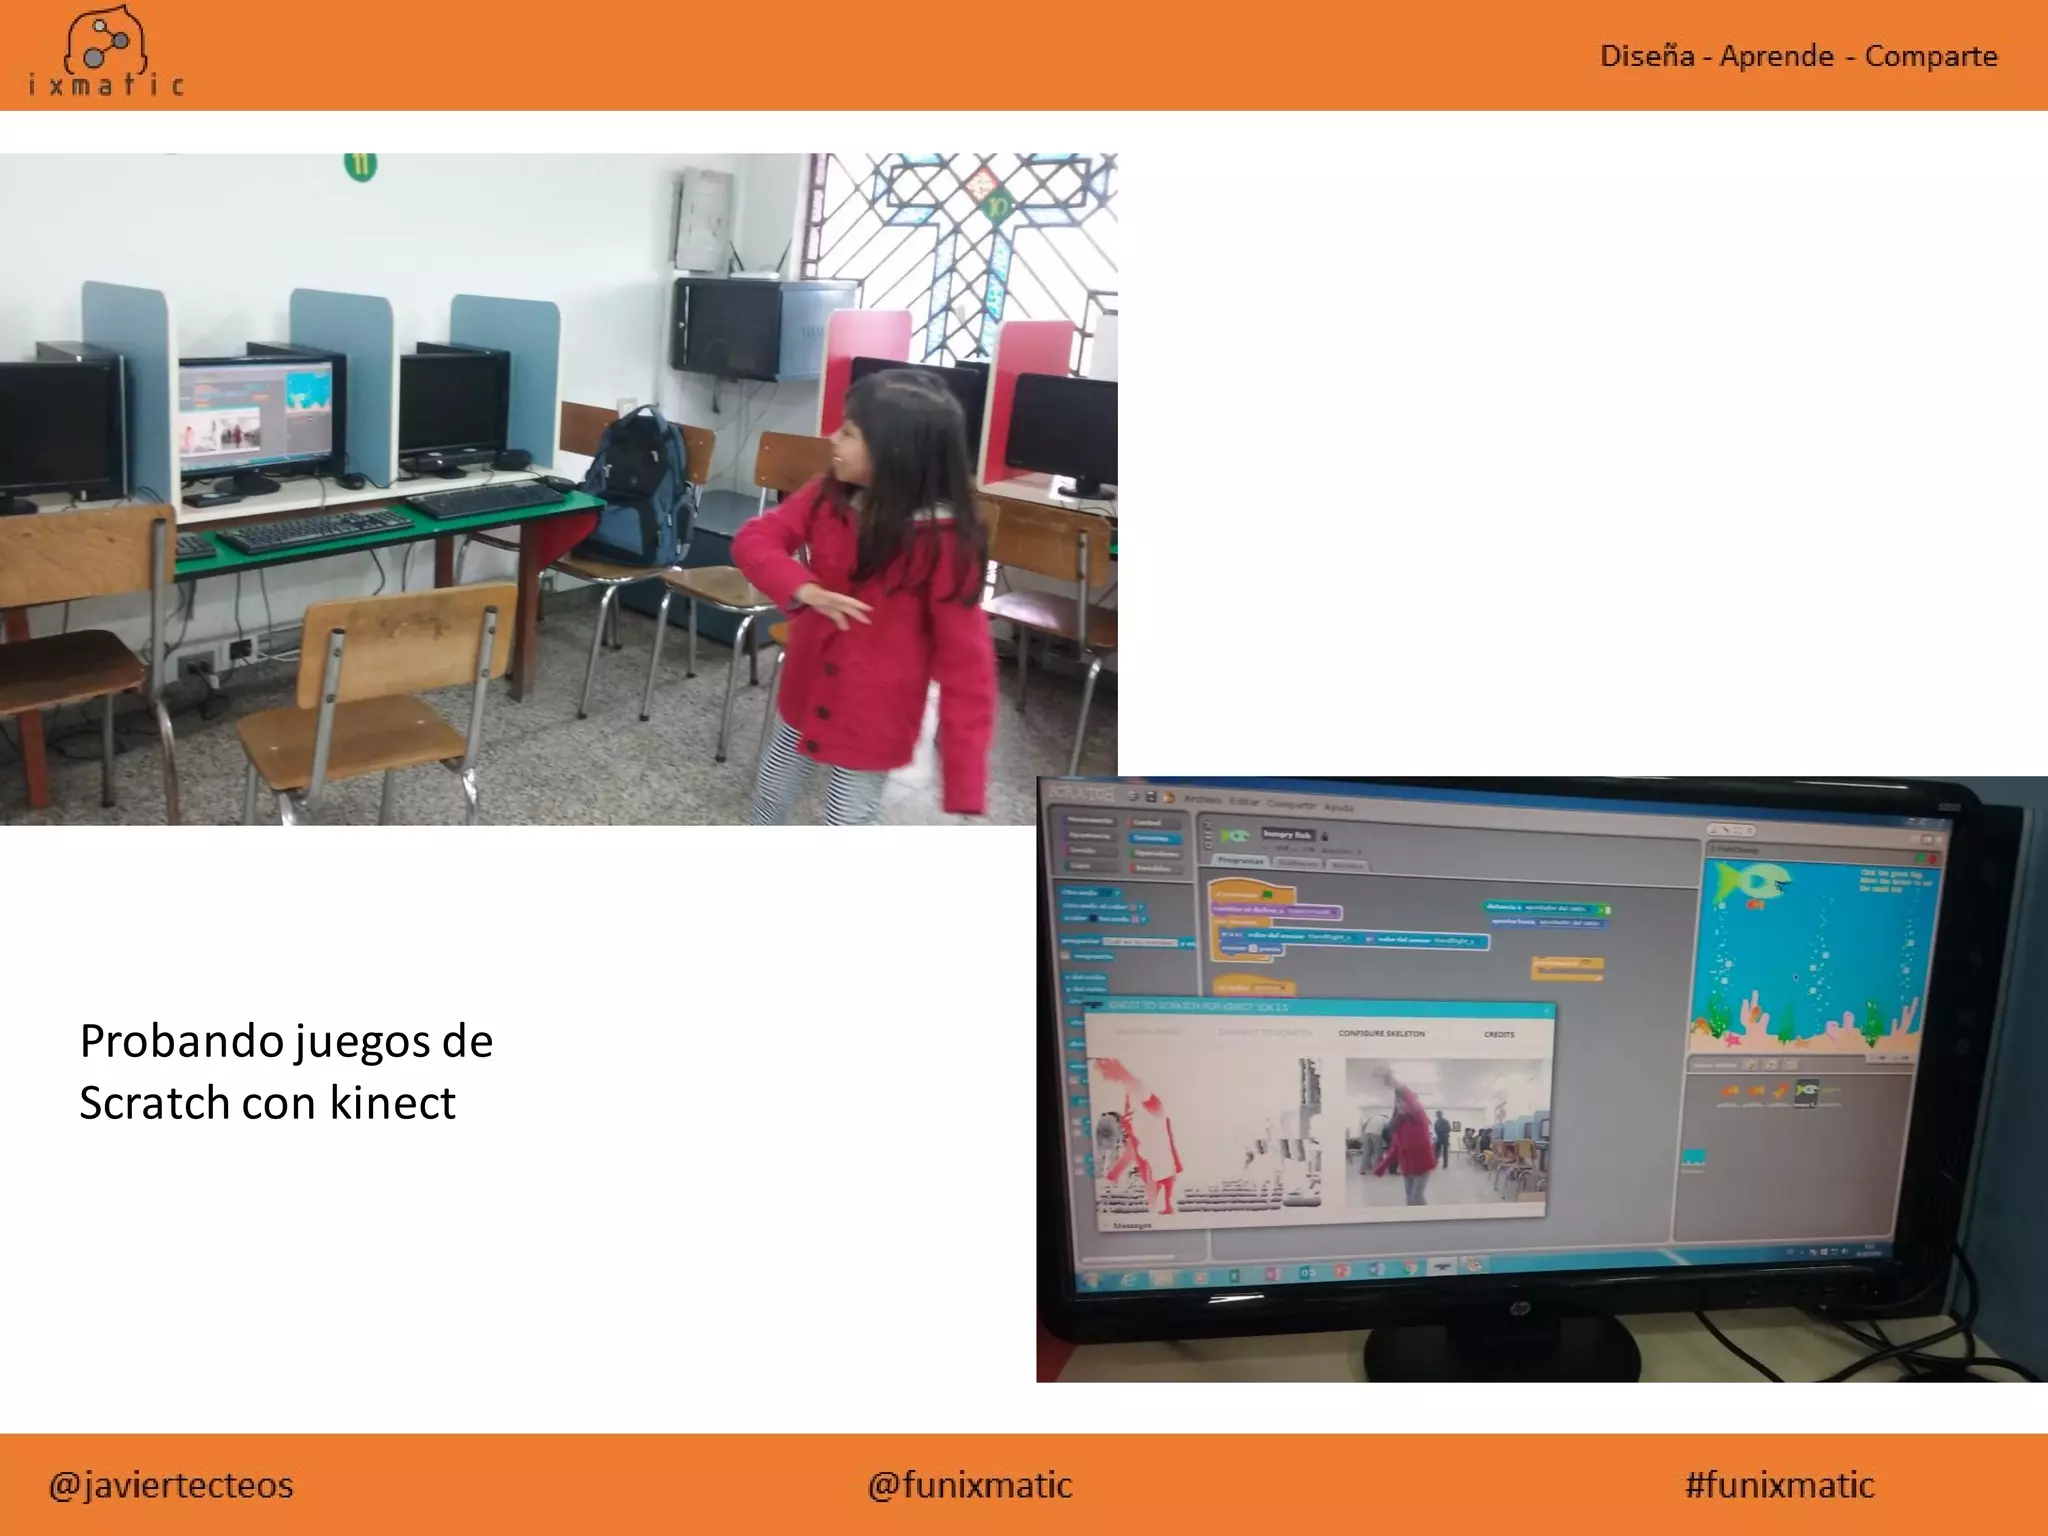Image resolution: width=2048 pixels, height=1536 pixels.
Task: Select the stage thumbnail below sprite list
Action: click(1693, 1159)
